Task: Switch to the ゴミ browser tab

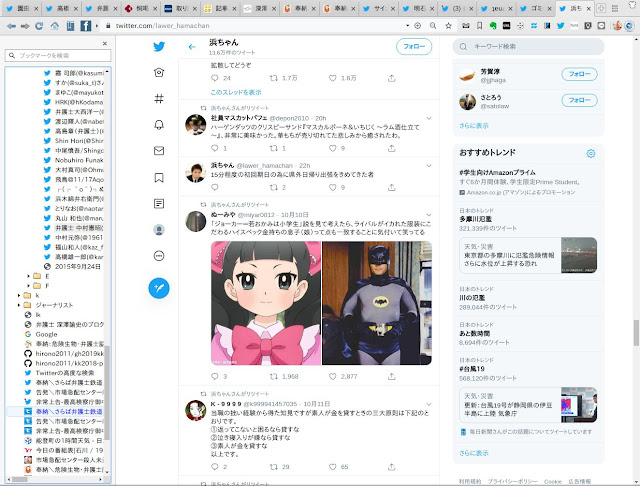Action: (x=536, y=8)
